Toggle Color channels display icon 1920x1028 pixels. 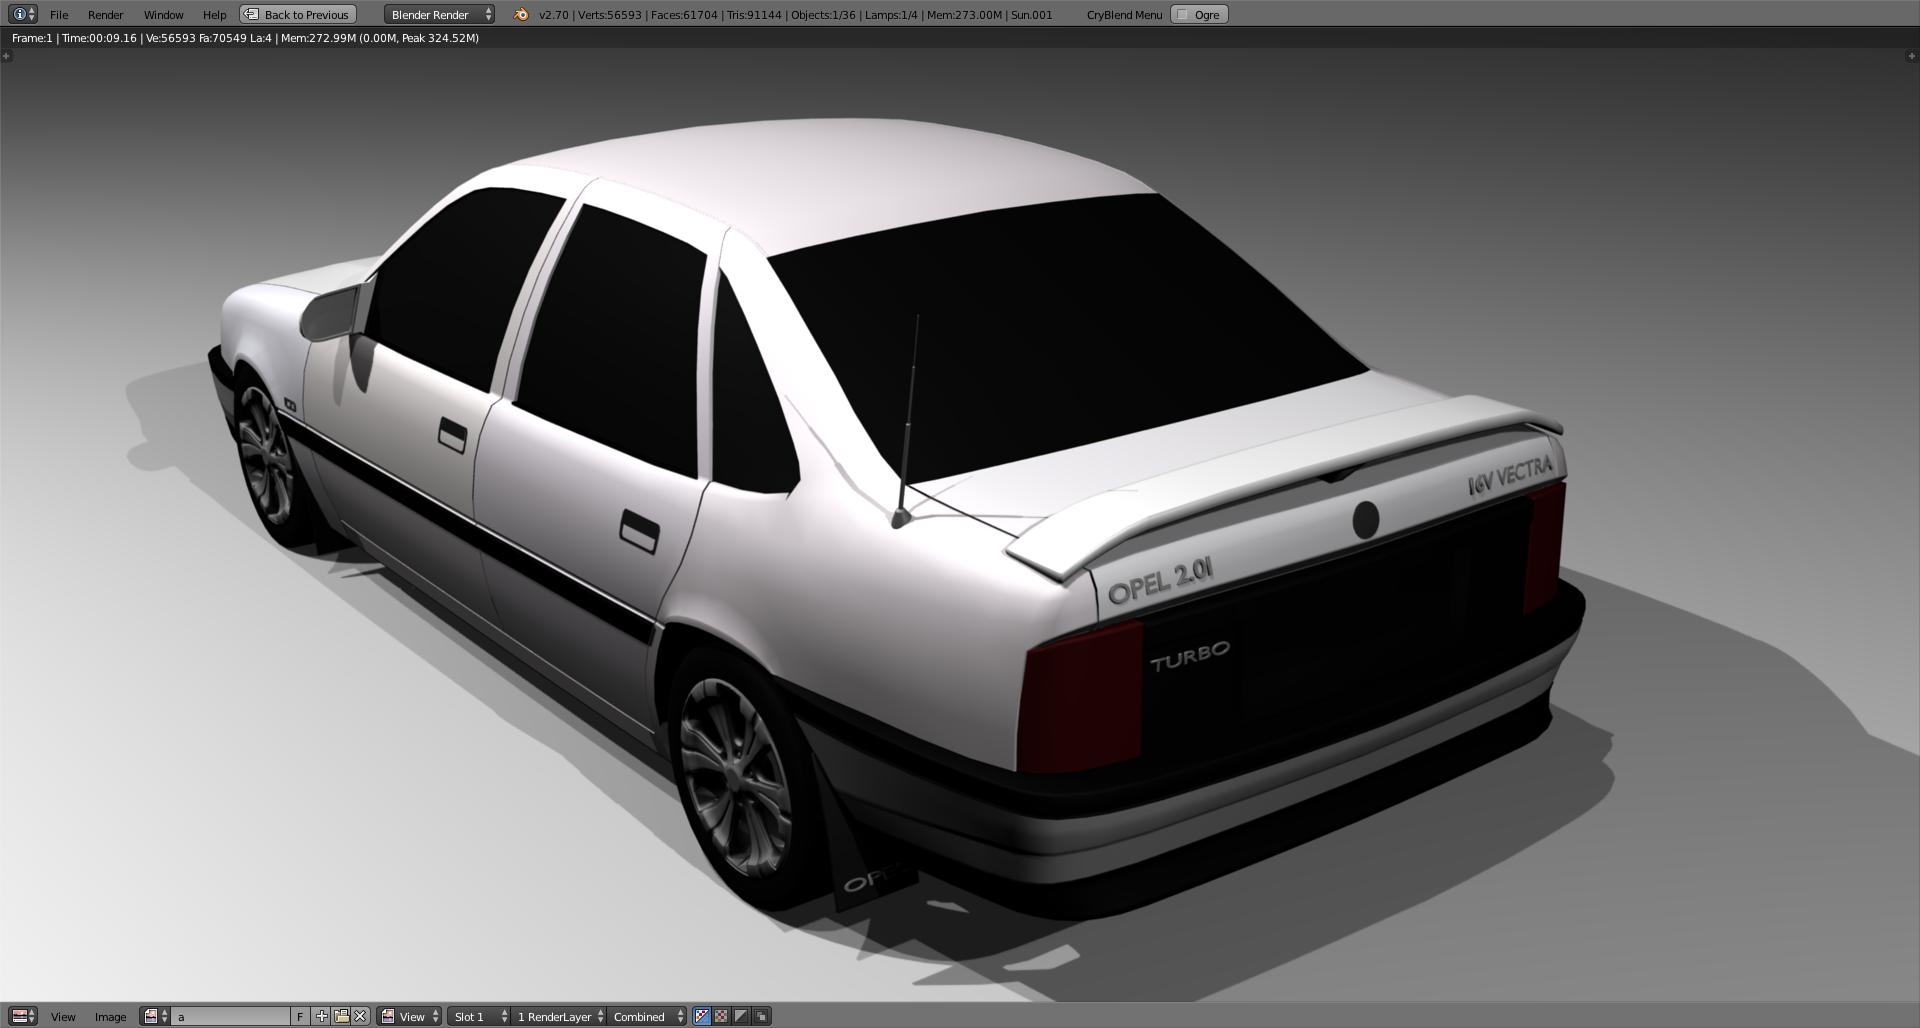721,1016
